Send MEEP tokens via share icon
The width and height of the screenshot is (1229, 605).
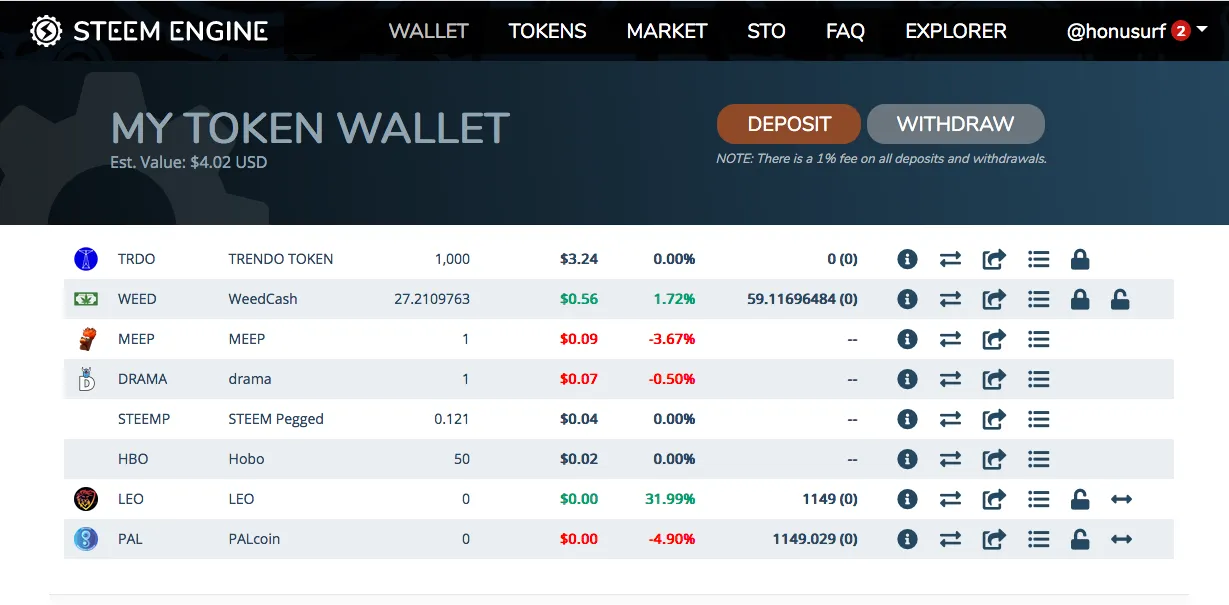pos(994,339)
